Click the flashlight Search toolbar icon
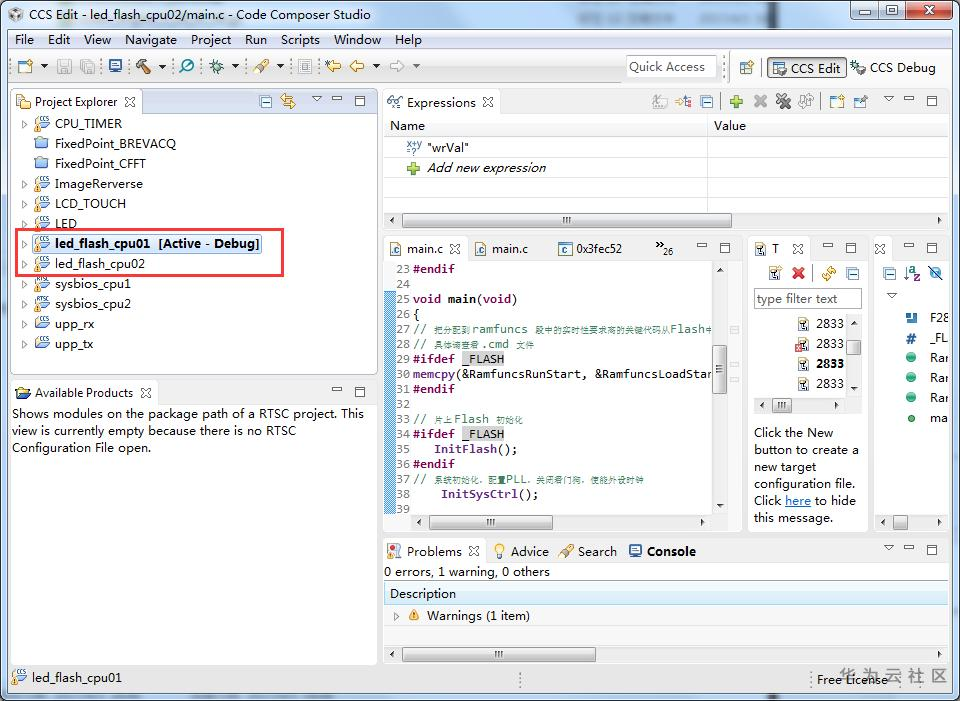This screenshot has width=960, height=701. [x=262, y=66]
